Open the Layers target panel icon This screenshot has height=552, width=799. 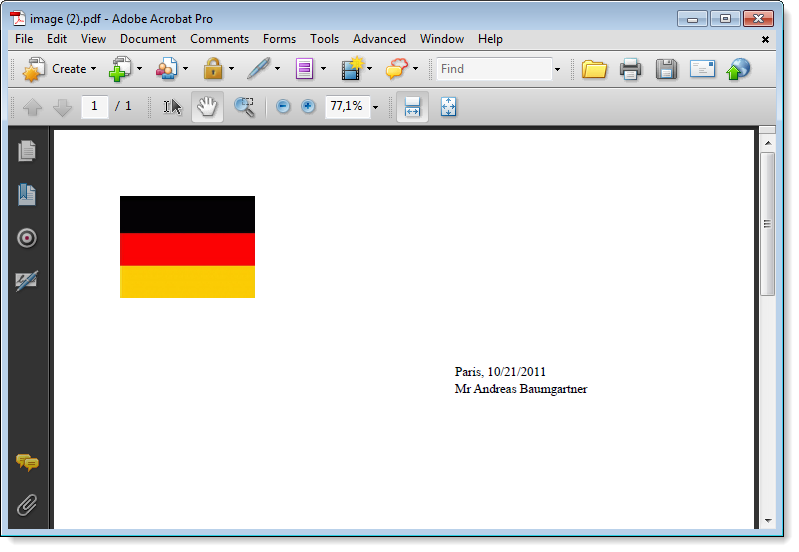pos(27,238)
